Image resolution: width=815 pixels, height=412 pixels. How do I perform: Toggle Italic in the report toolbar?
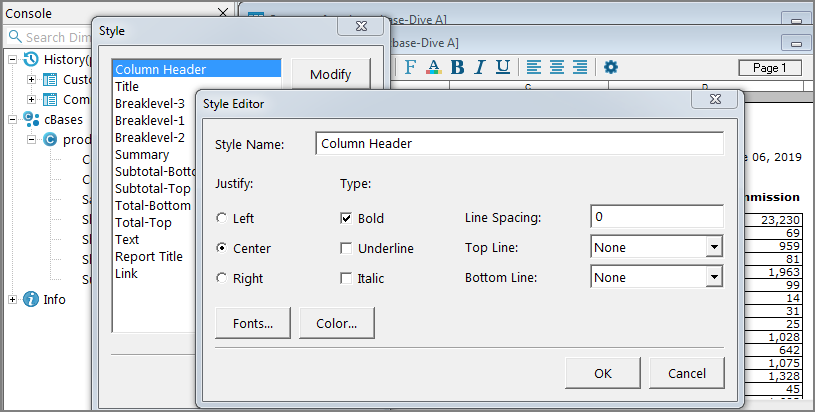[480, 67]
